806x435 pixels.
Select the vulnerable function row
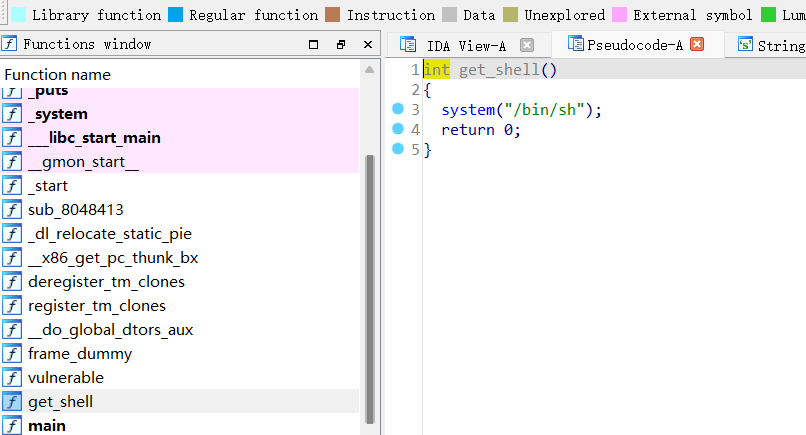point(180,377)
